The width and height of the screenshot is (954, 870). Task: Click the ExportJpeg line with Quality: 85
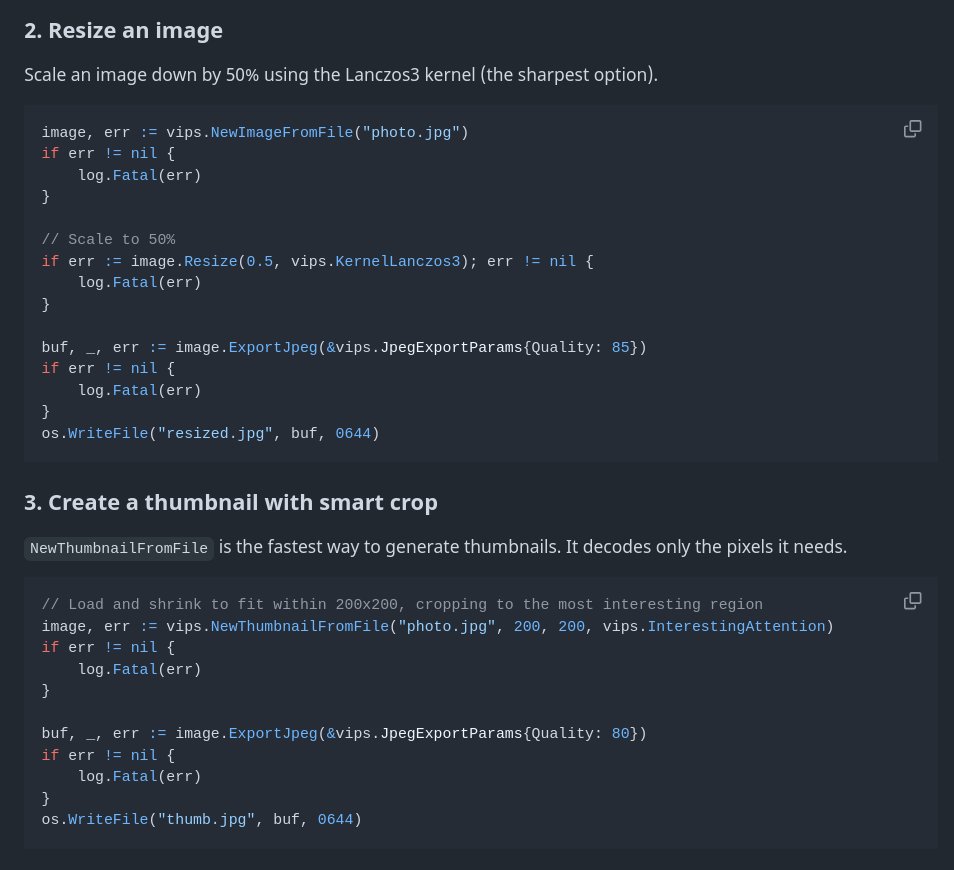pos(344,347)
